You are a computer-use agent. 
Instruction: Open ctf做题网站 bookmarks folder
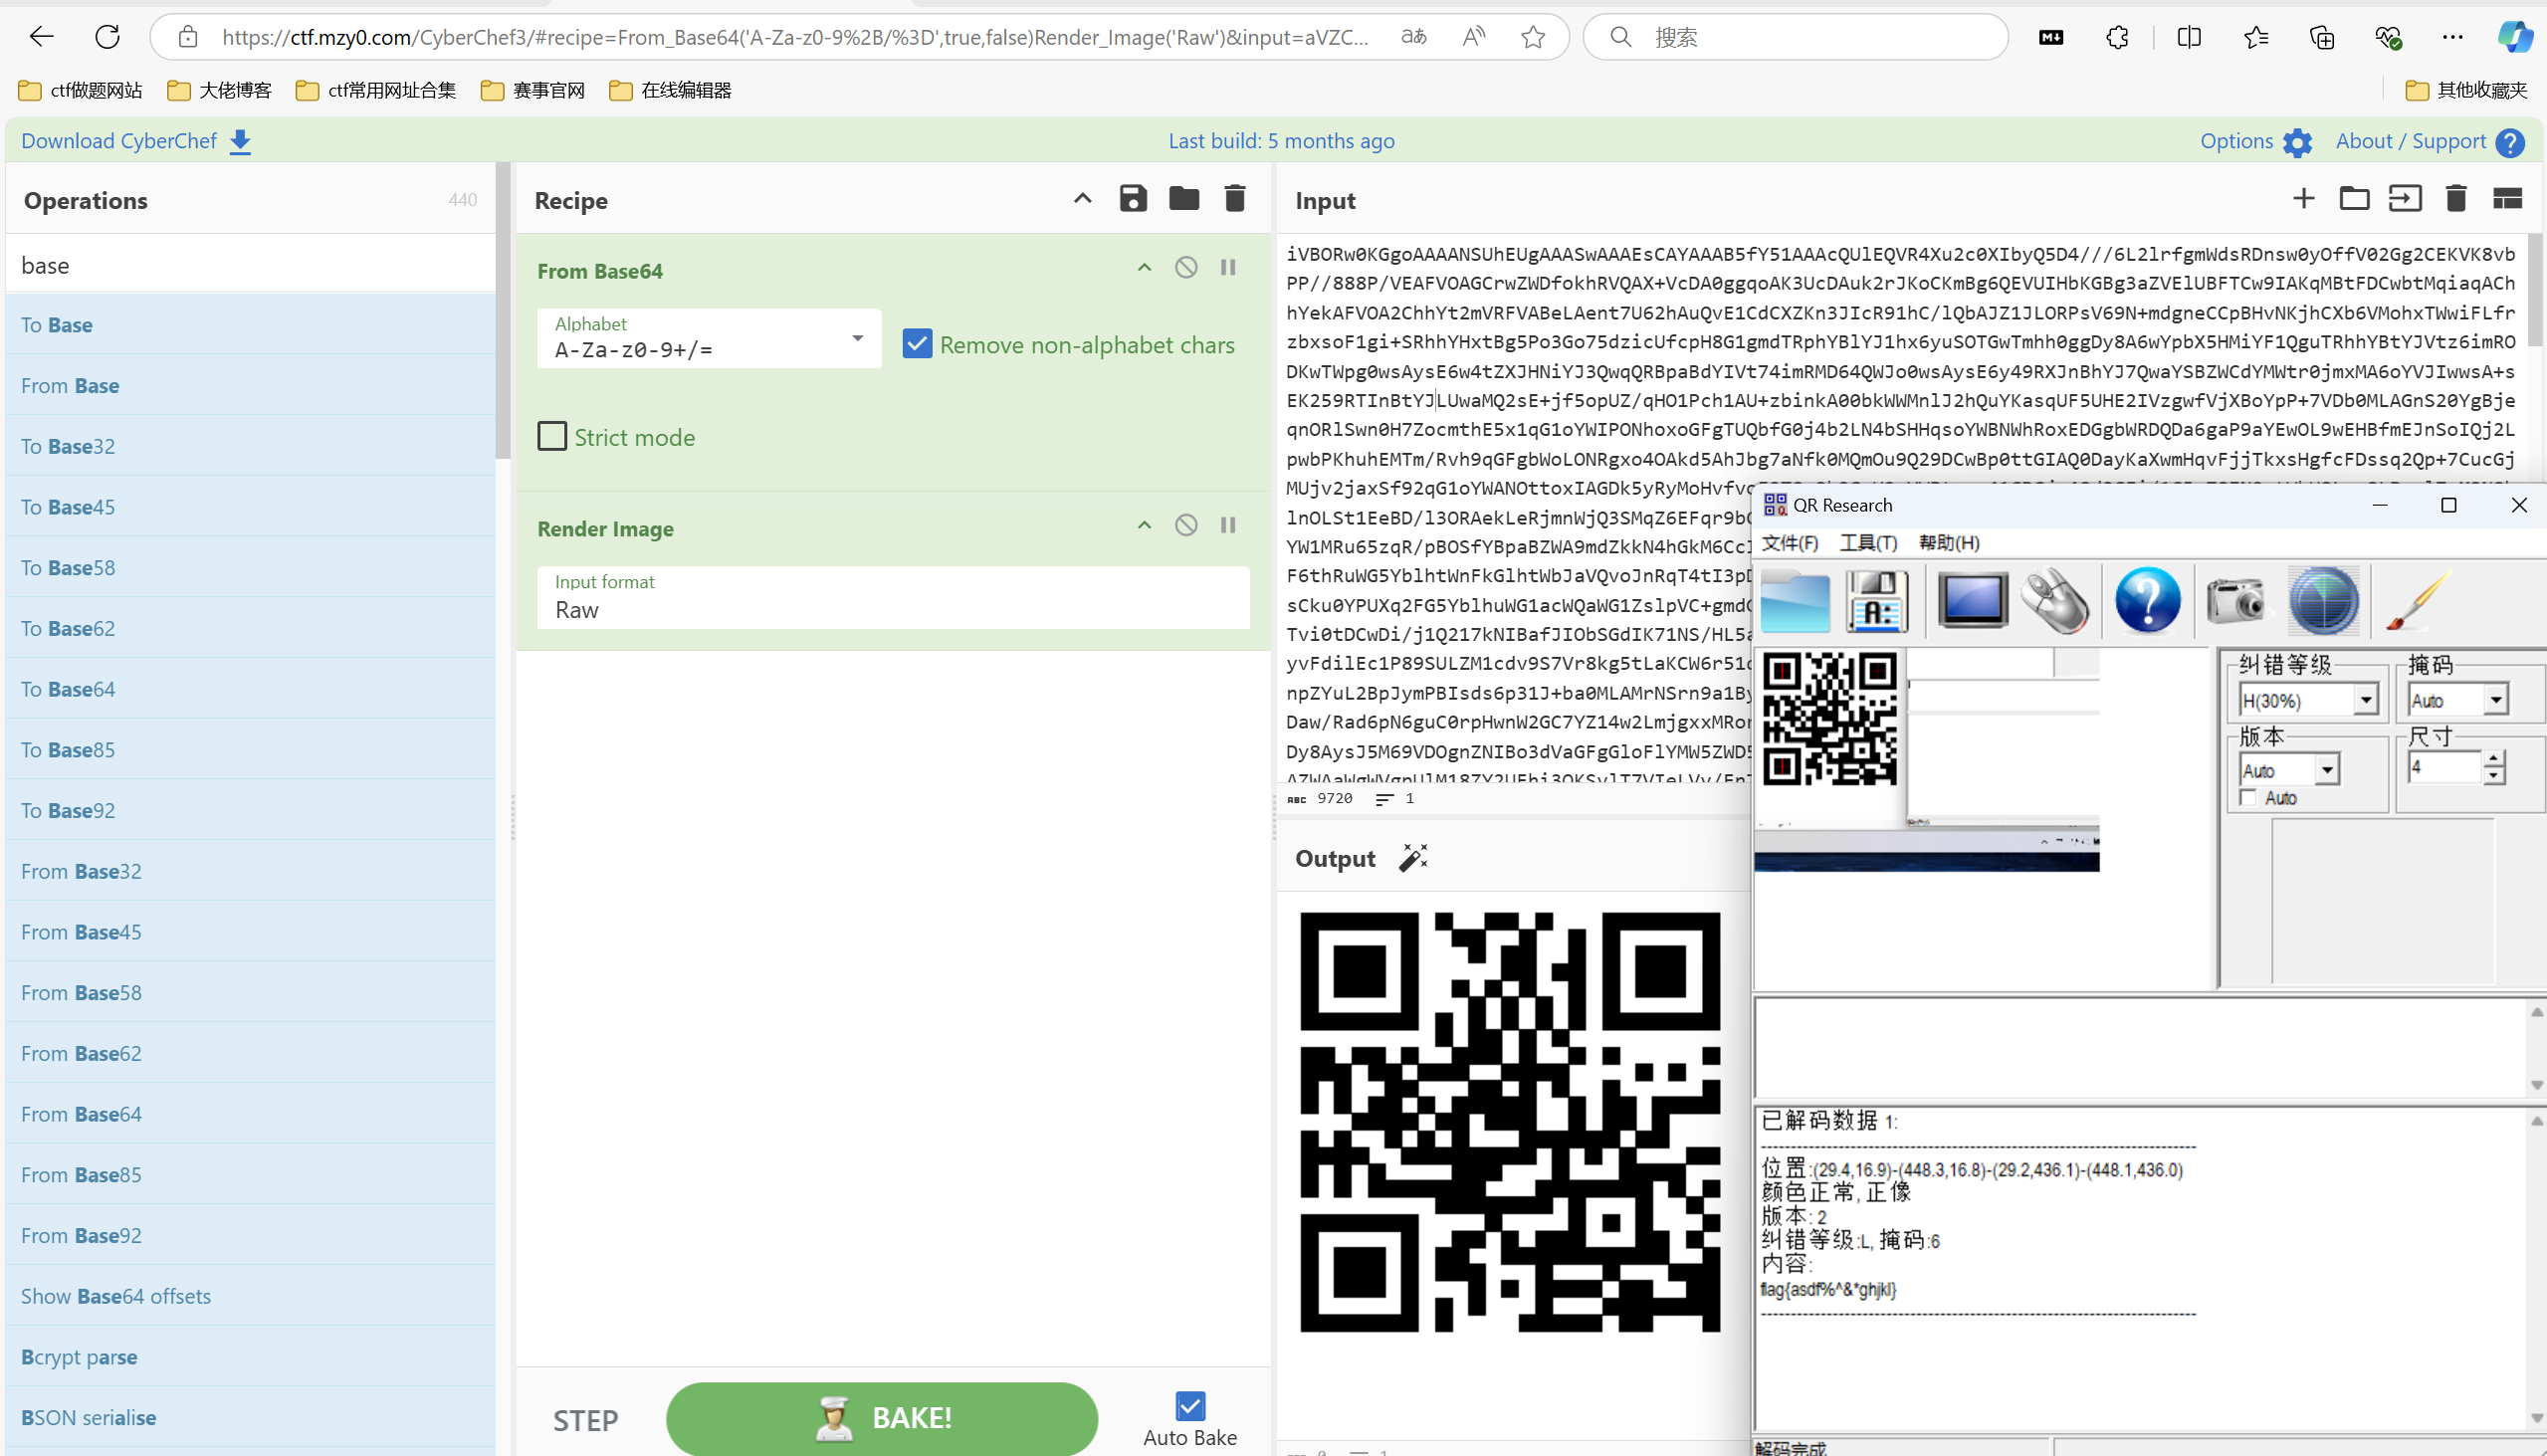coord(80,91)
